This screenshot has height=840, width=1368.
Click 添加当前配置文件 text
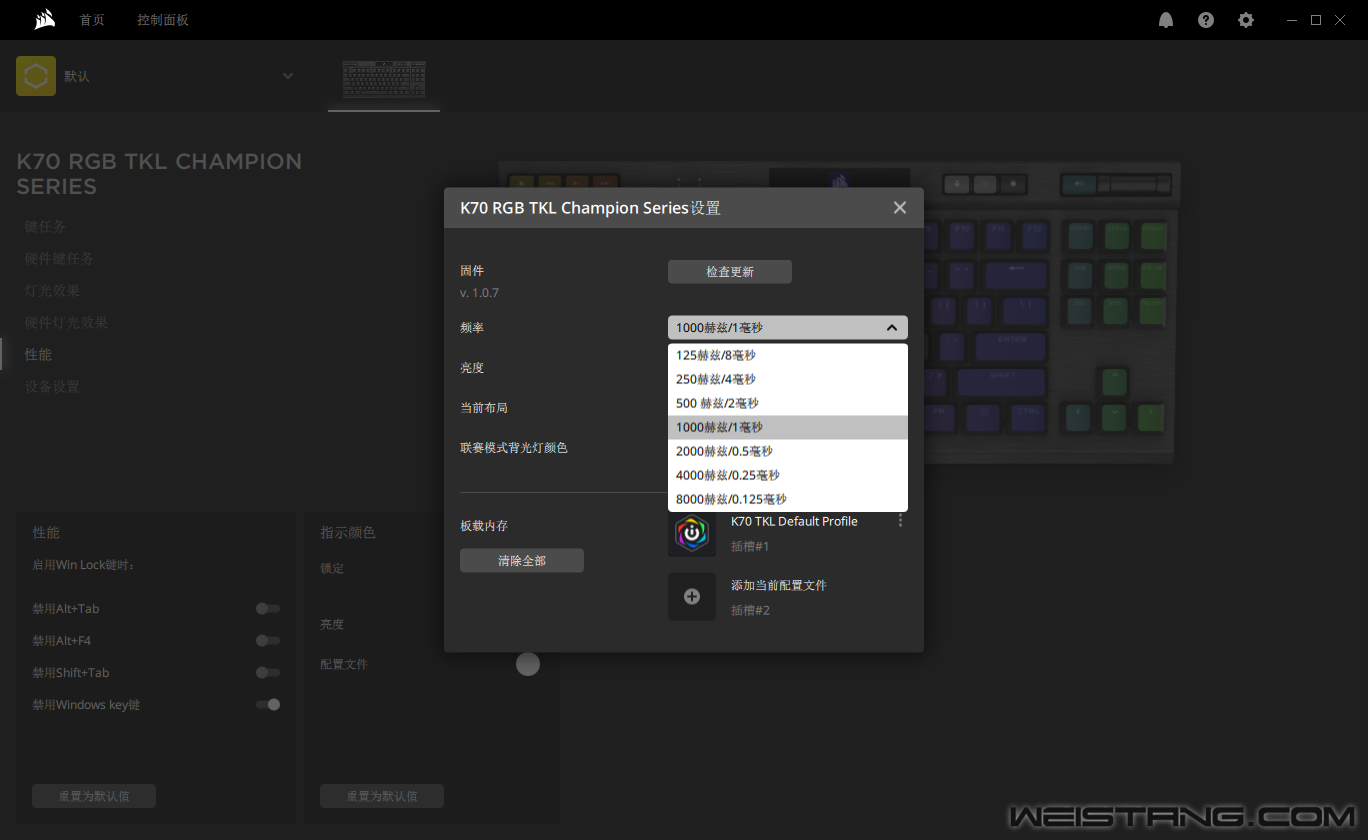779,585
